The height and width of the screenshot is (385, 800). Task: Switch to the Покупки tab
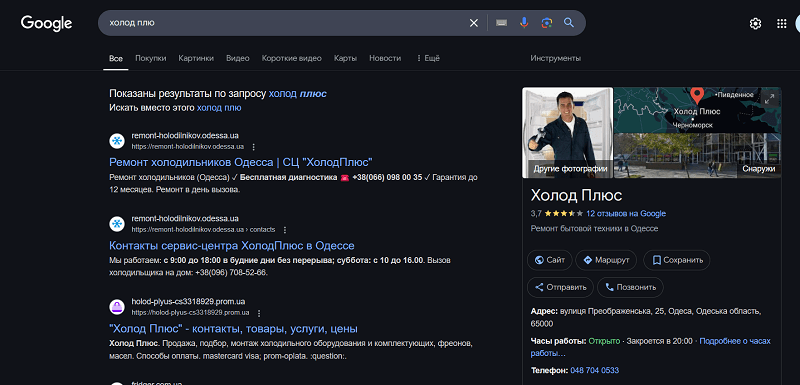[151, 58]
